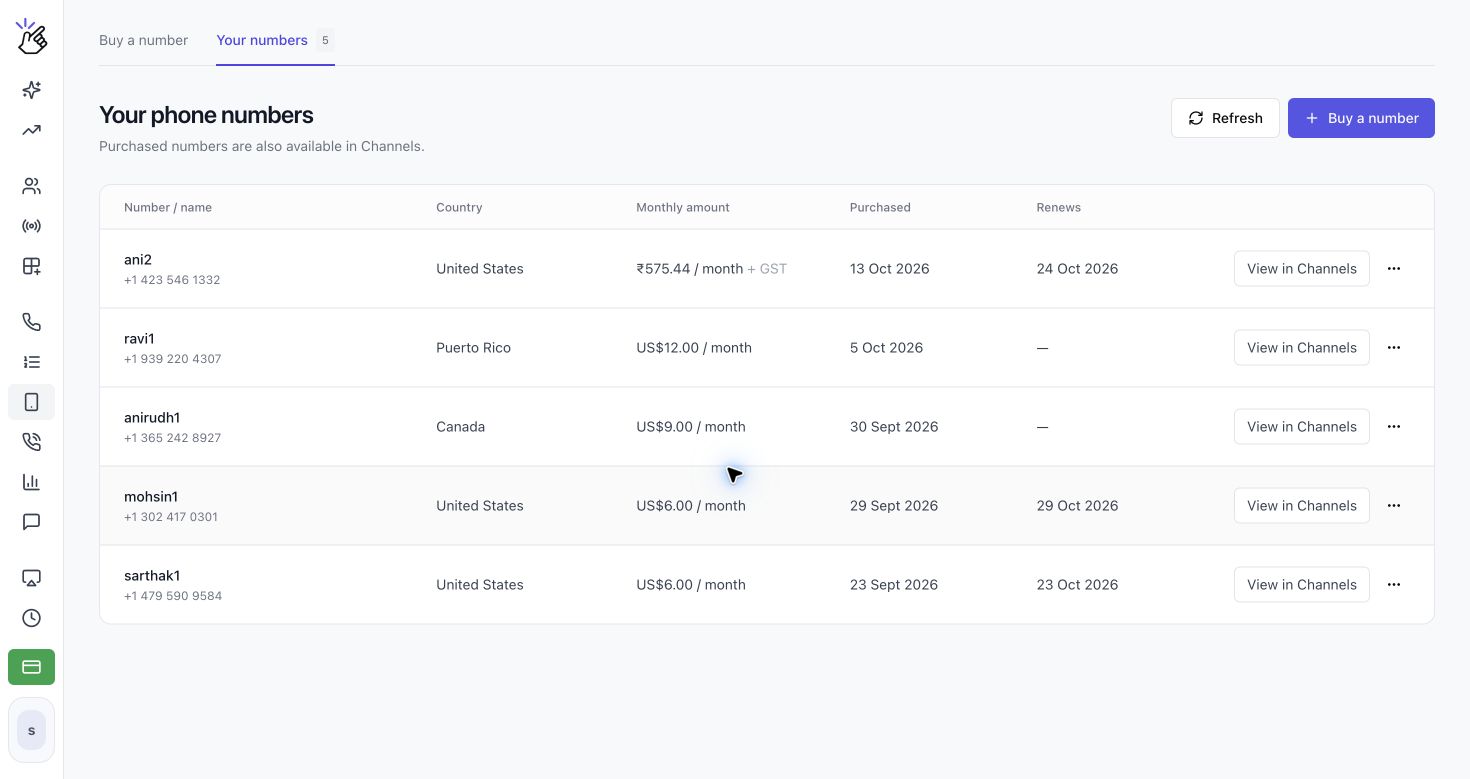
Task: Click the Puerto Rico country cell
Action: [473, 348]
